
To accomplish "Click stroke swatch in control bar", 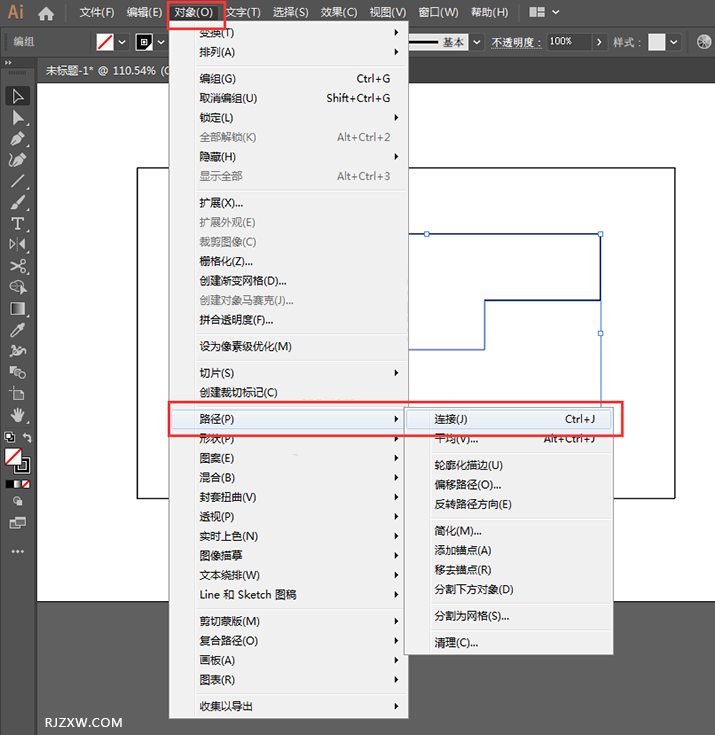I will click(144, 42).
